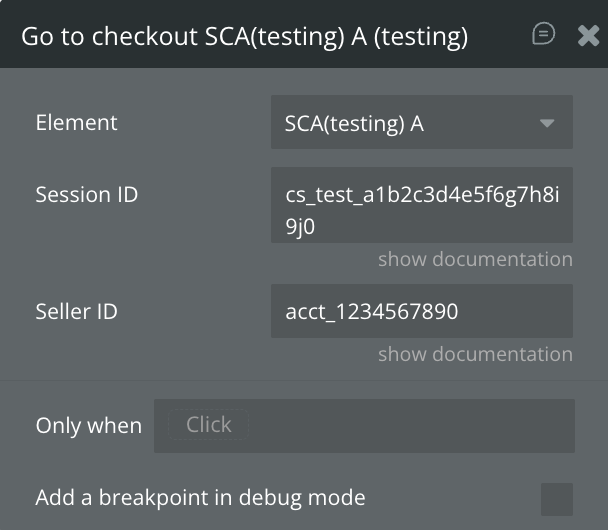Select the SCA(testing) A element text
The height and width of the screenshot is (530, 608).
point(354,123)
